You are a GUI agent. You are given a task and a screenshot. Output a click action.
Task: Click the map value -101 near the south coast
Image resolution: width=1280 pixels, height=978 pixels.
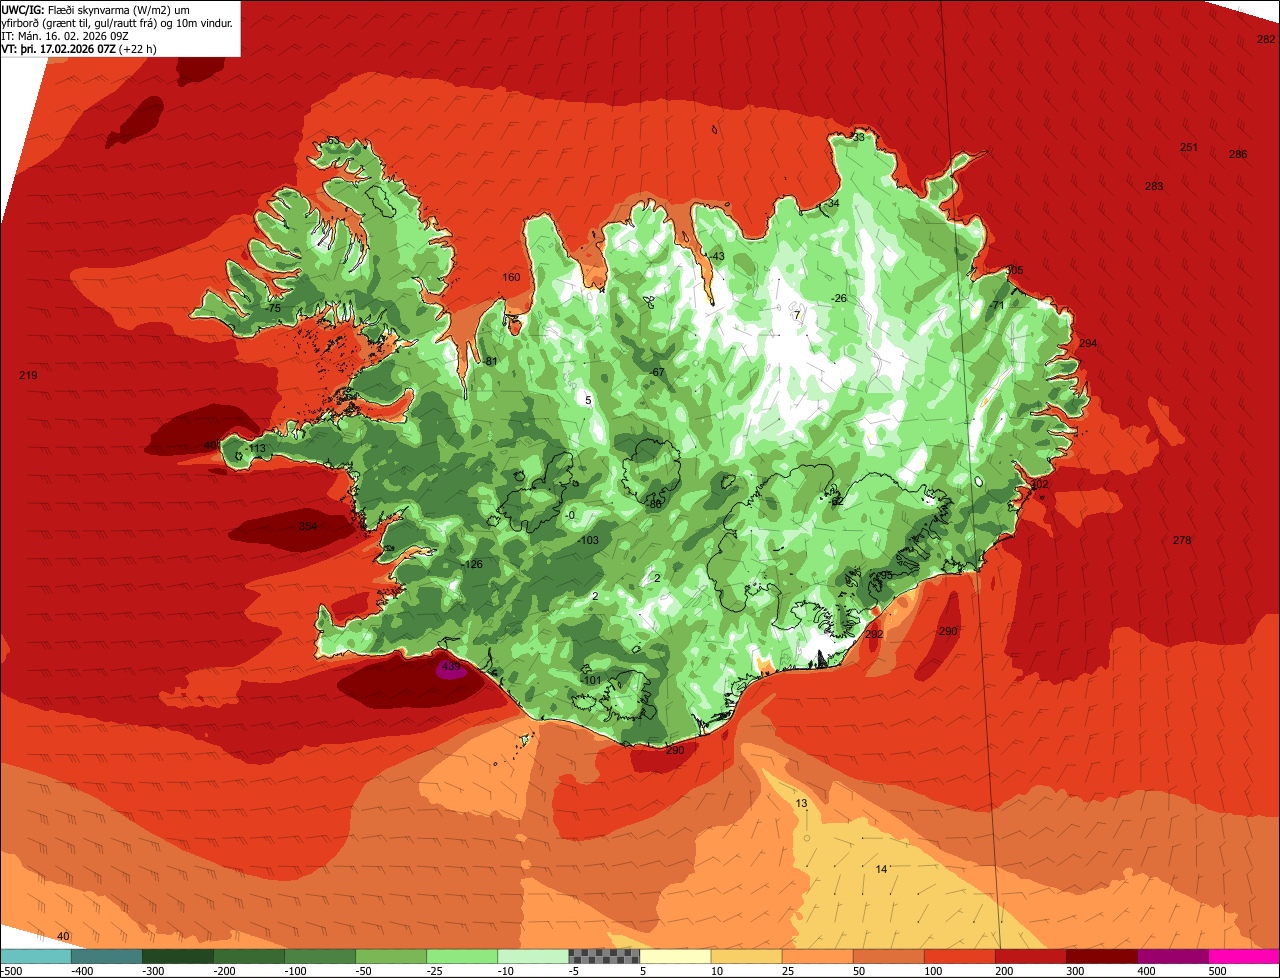(x=591, y=680)
